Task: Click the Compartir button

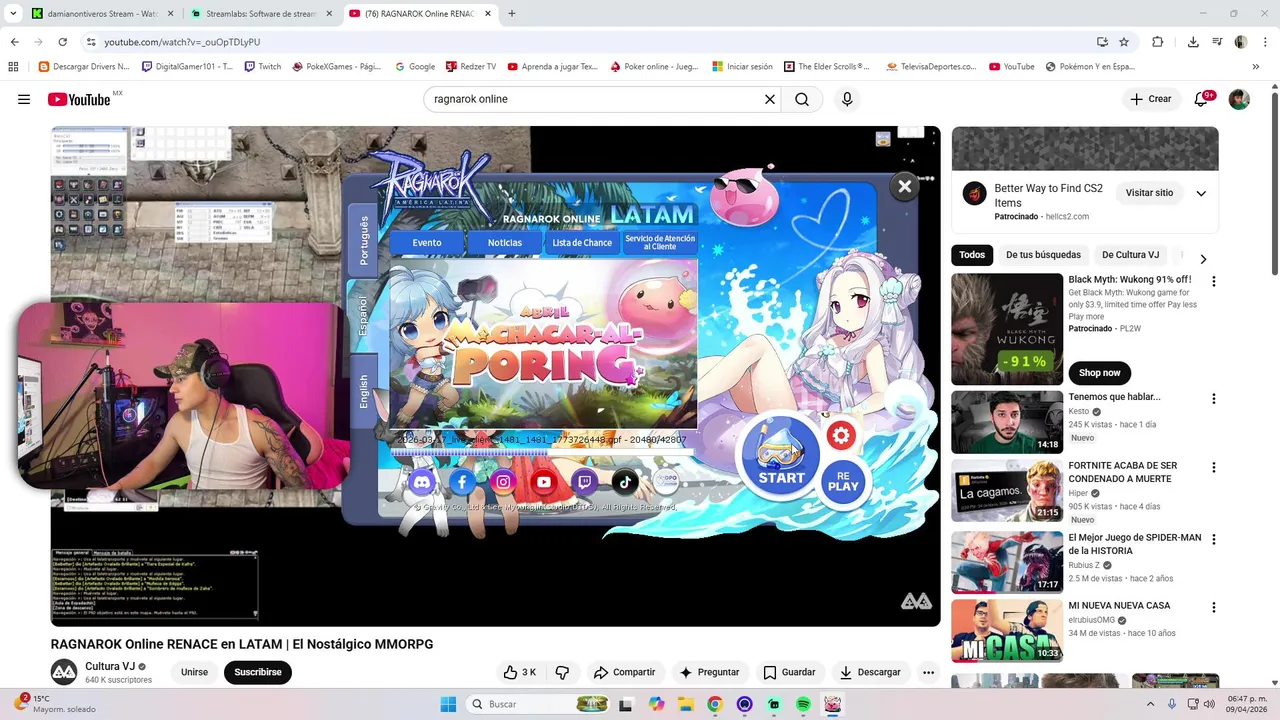Action: click(624, 672)
